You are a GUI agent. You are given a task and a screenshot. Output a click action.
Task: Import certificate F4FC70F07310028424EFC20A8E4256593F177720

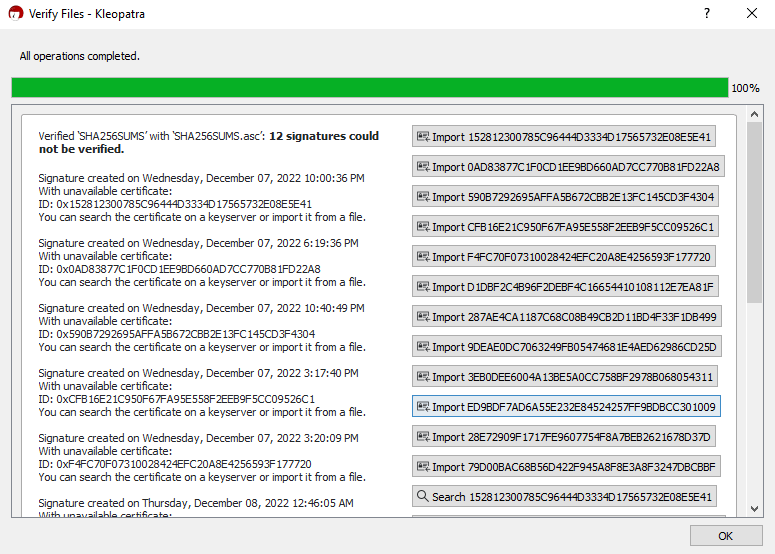564,257
